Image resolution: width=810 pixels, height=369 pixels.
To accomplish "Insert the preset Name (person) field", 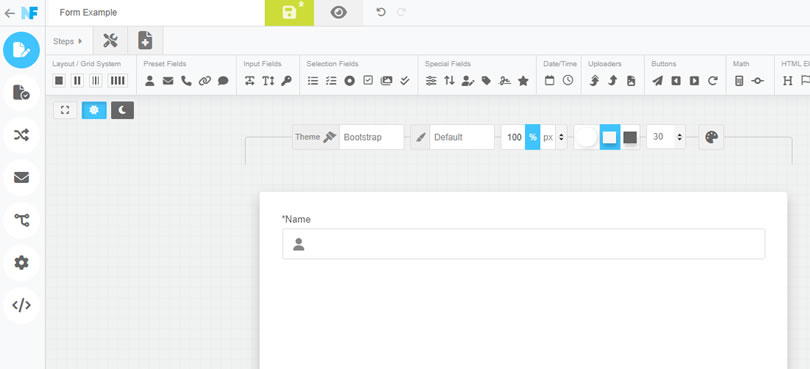I will pos(150,81).
